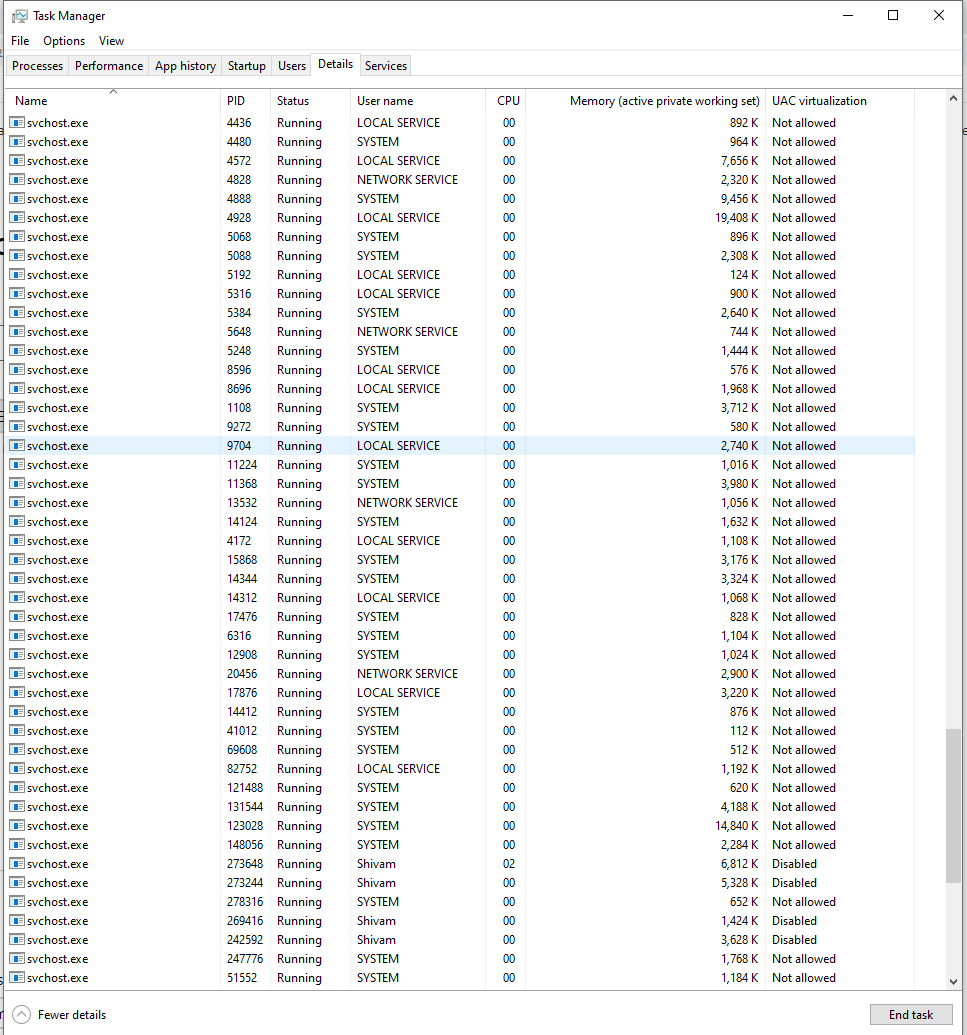
Task: Click memory value 7,656 K
Action: click(x=739, y=161)
